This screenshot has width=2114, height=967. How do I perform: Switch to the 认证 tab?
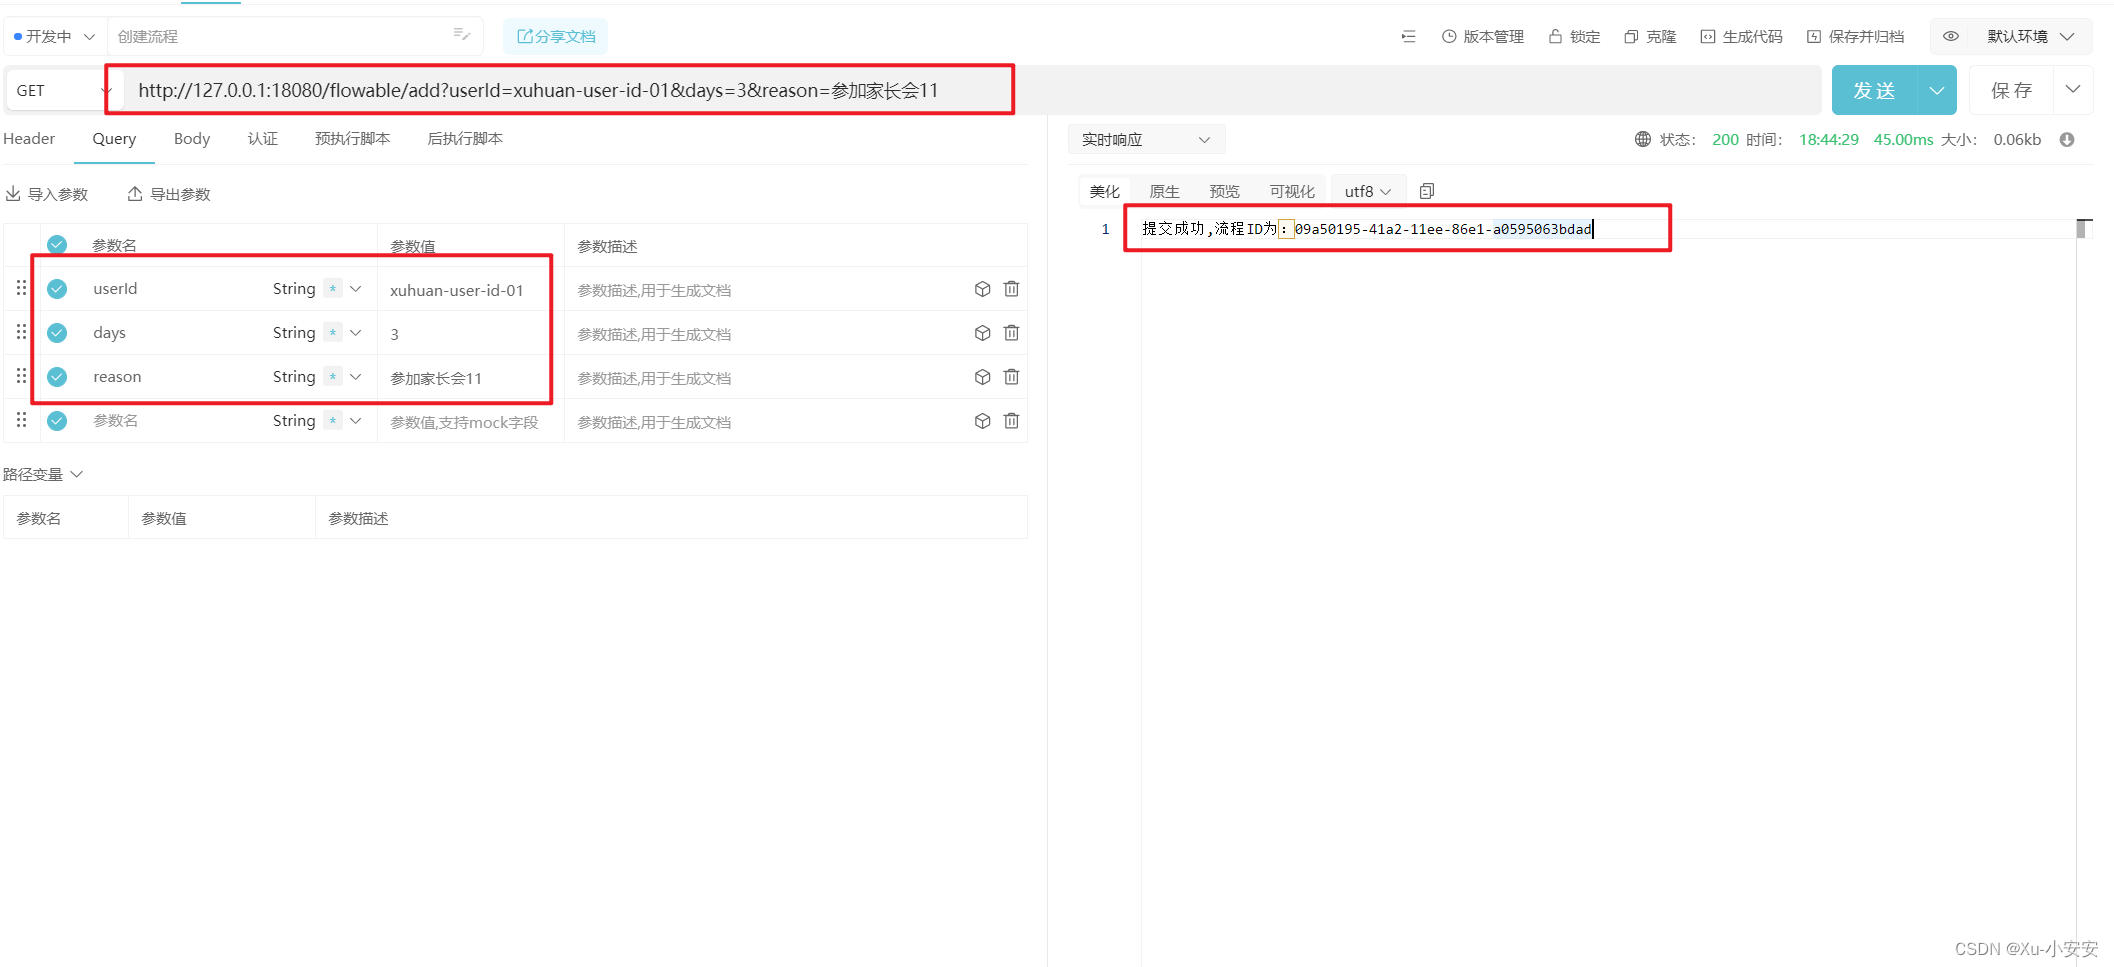(x=263, y=139)
